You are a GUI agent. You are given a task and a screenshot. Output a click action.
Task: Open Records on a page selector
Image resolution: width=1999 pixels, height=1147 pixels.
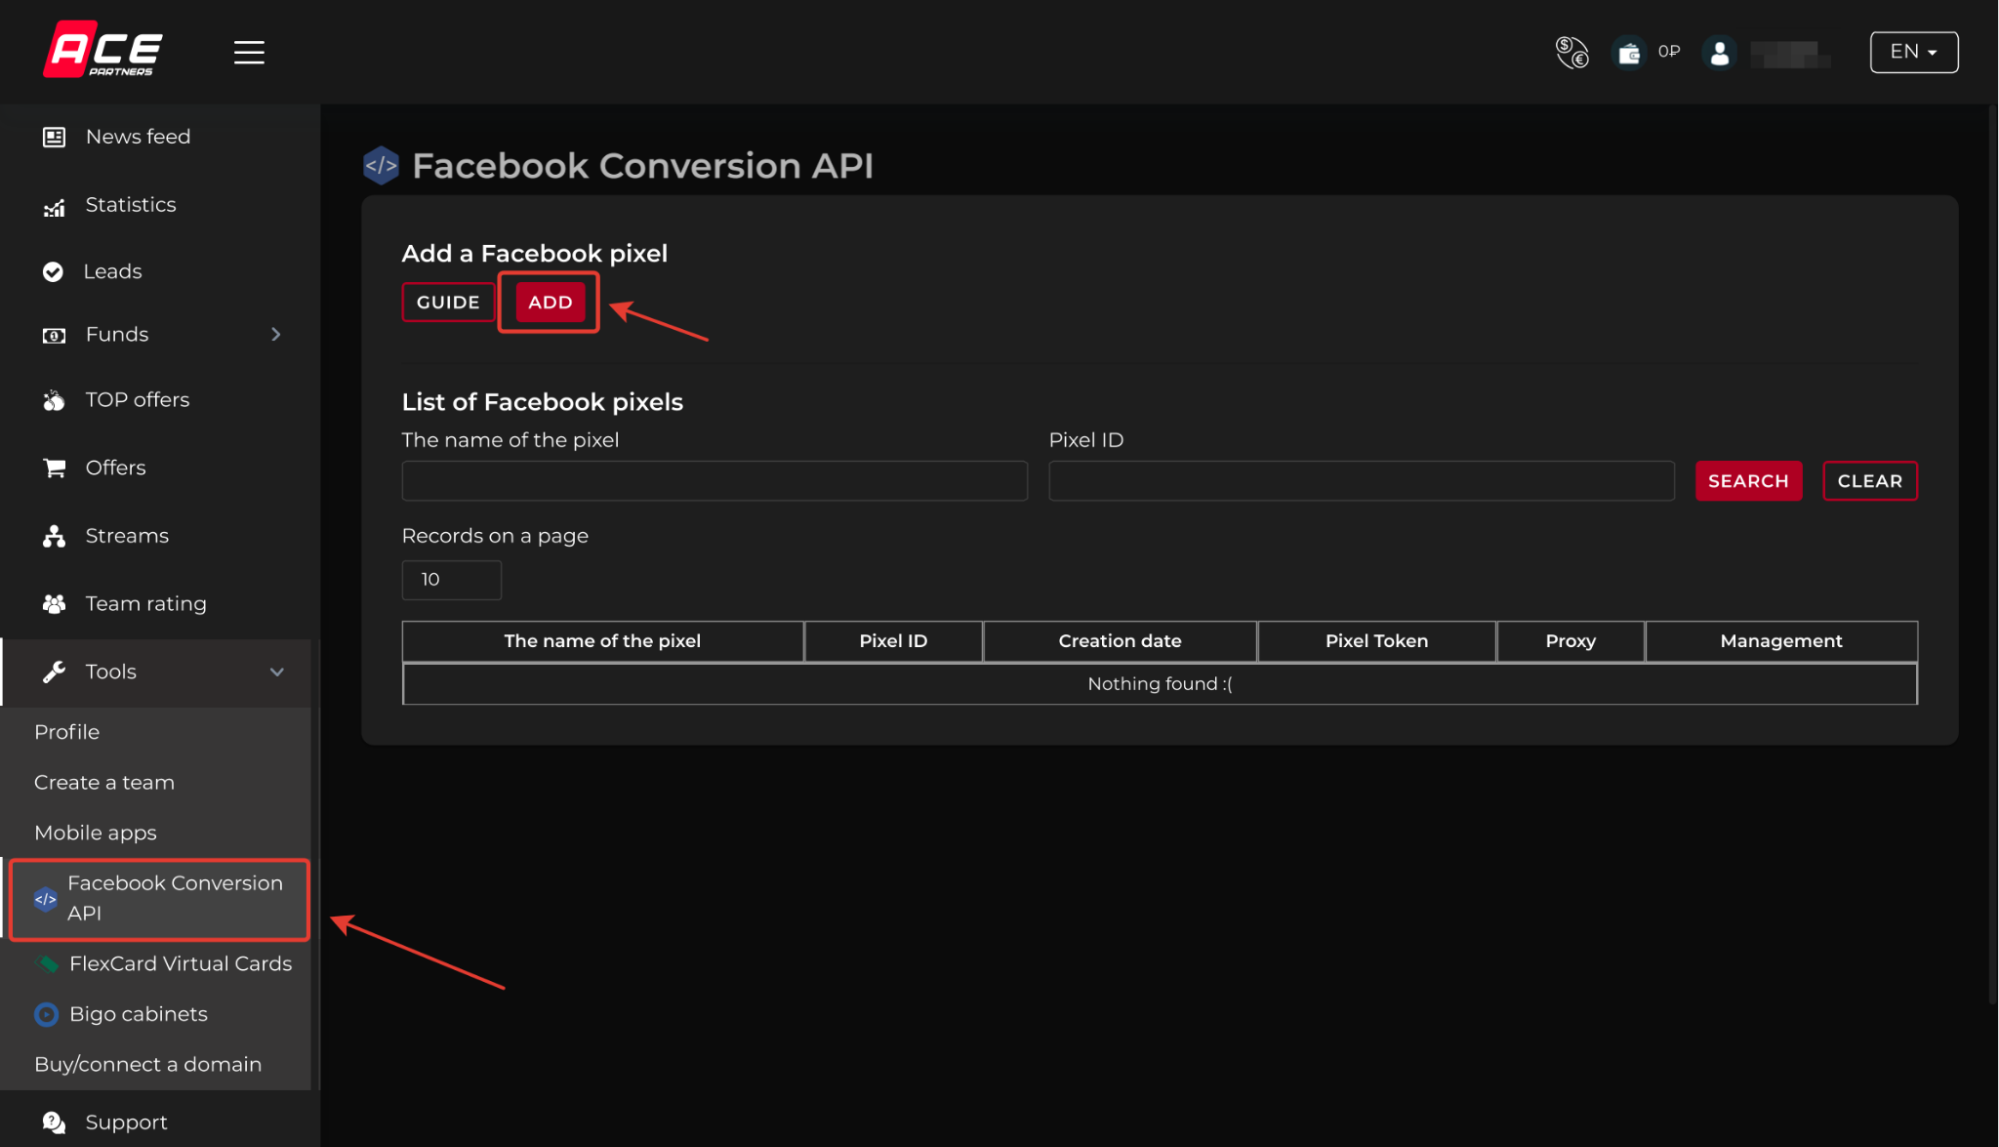451,580
